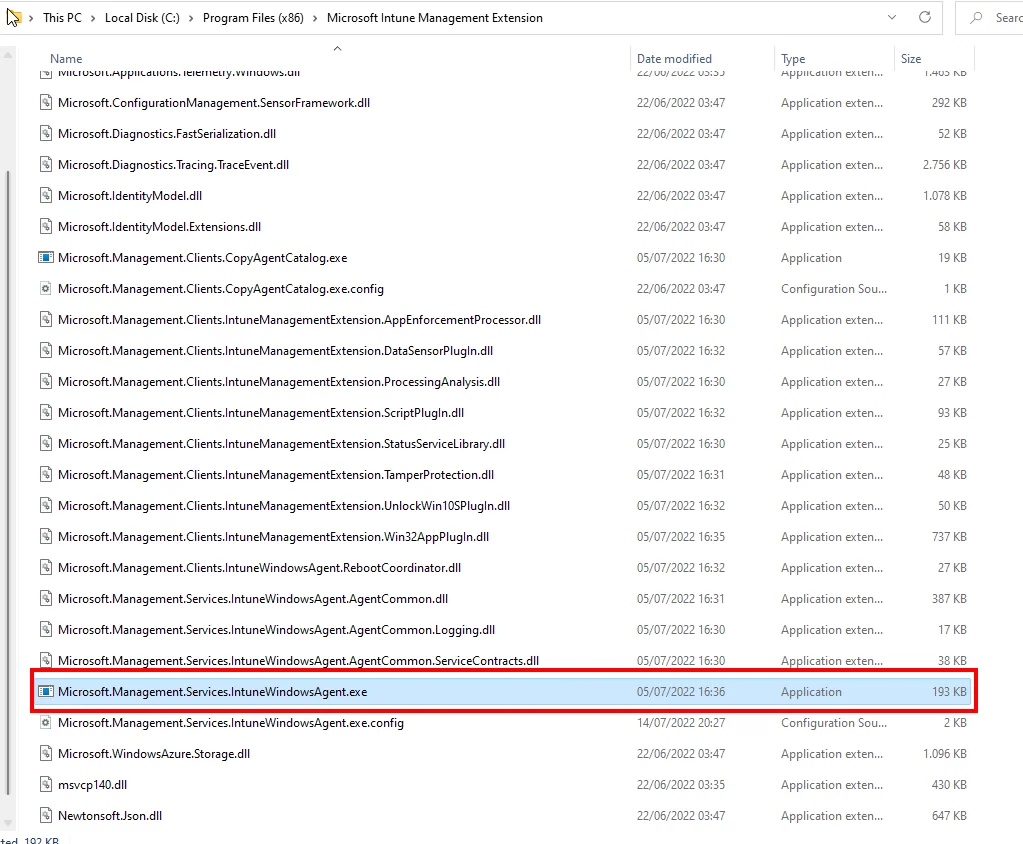Select file Microsoft.Diagnostics.Tracing.TraceEvent.dll

174,164
